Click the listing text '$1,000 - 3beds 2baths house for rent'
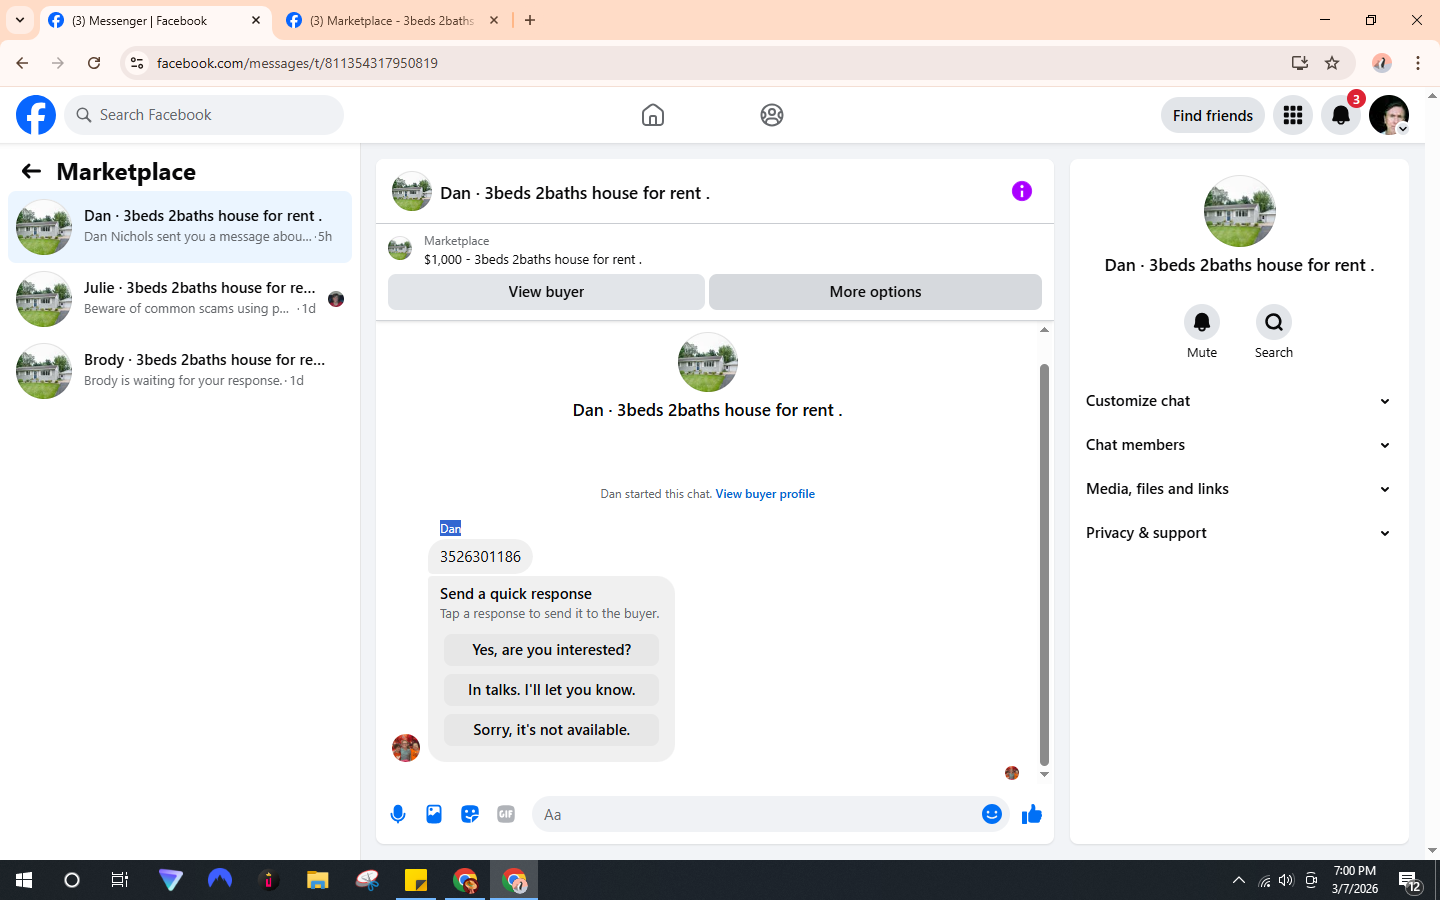The height and width of the screenshot is (900, 1440). pyautogui.click(x=533, y=259)
